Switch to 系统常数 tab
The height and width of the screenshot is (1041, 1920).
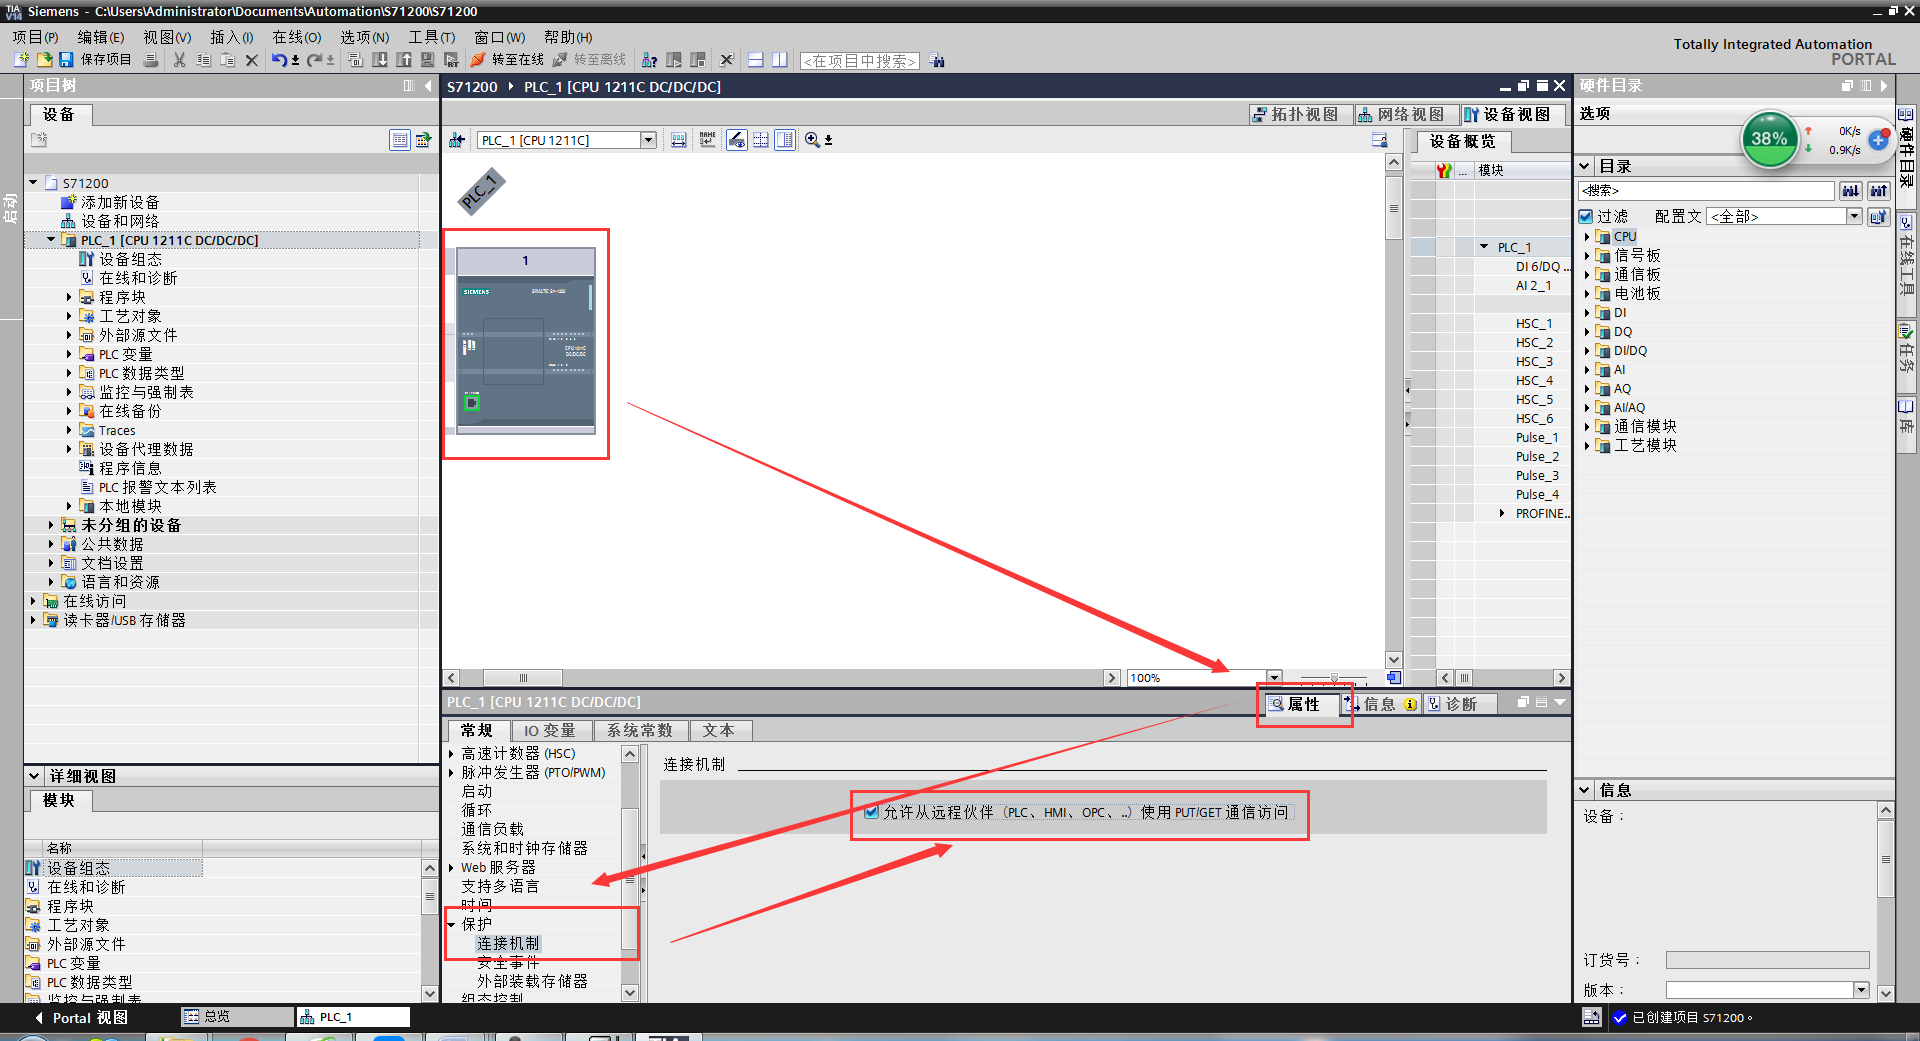(640, 730)
